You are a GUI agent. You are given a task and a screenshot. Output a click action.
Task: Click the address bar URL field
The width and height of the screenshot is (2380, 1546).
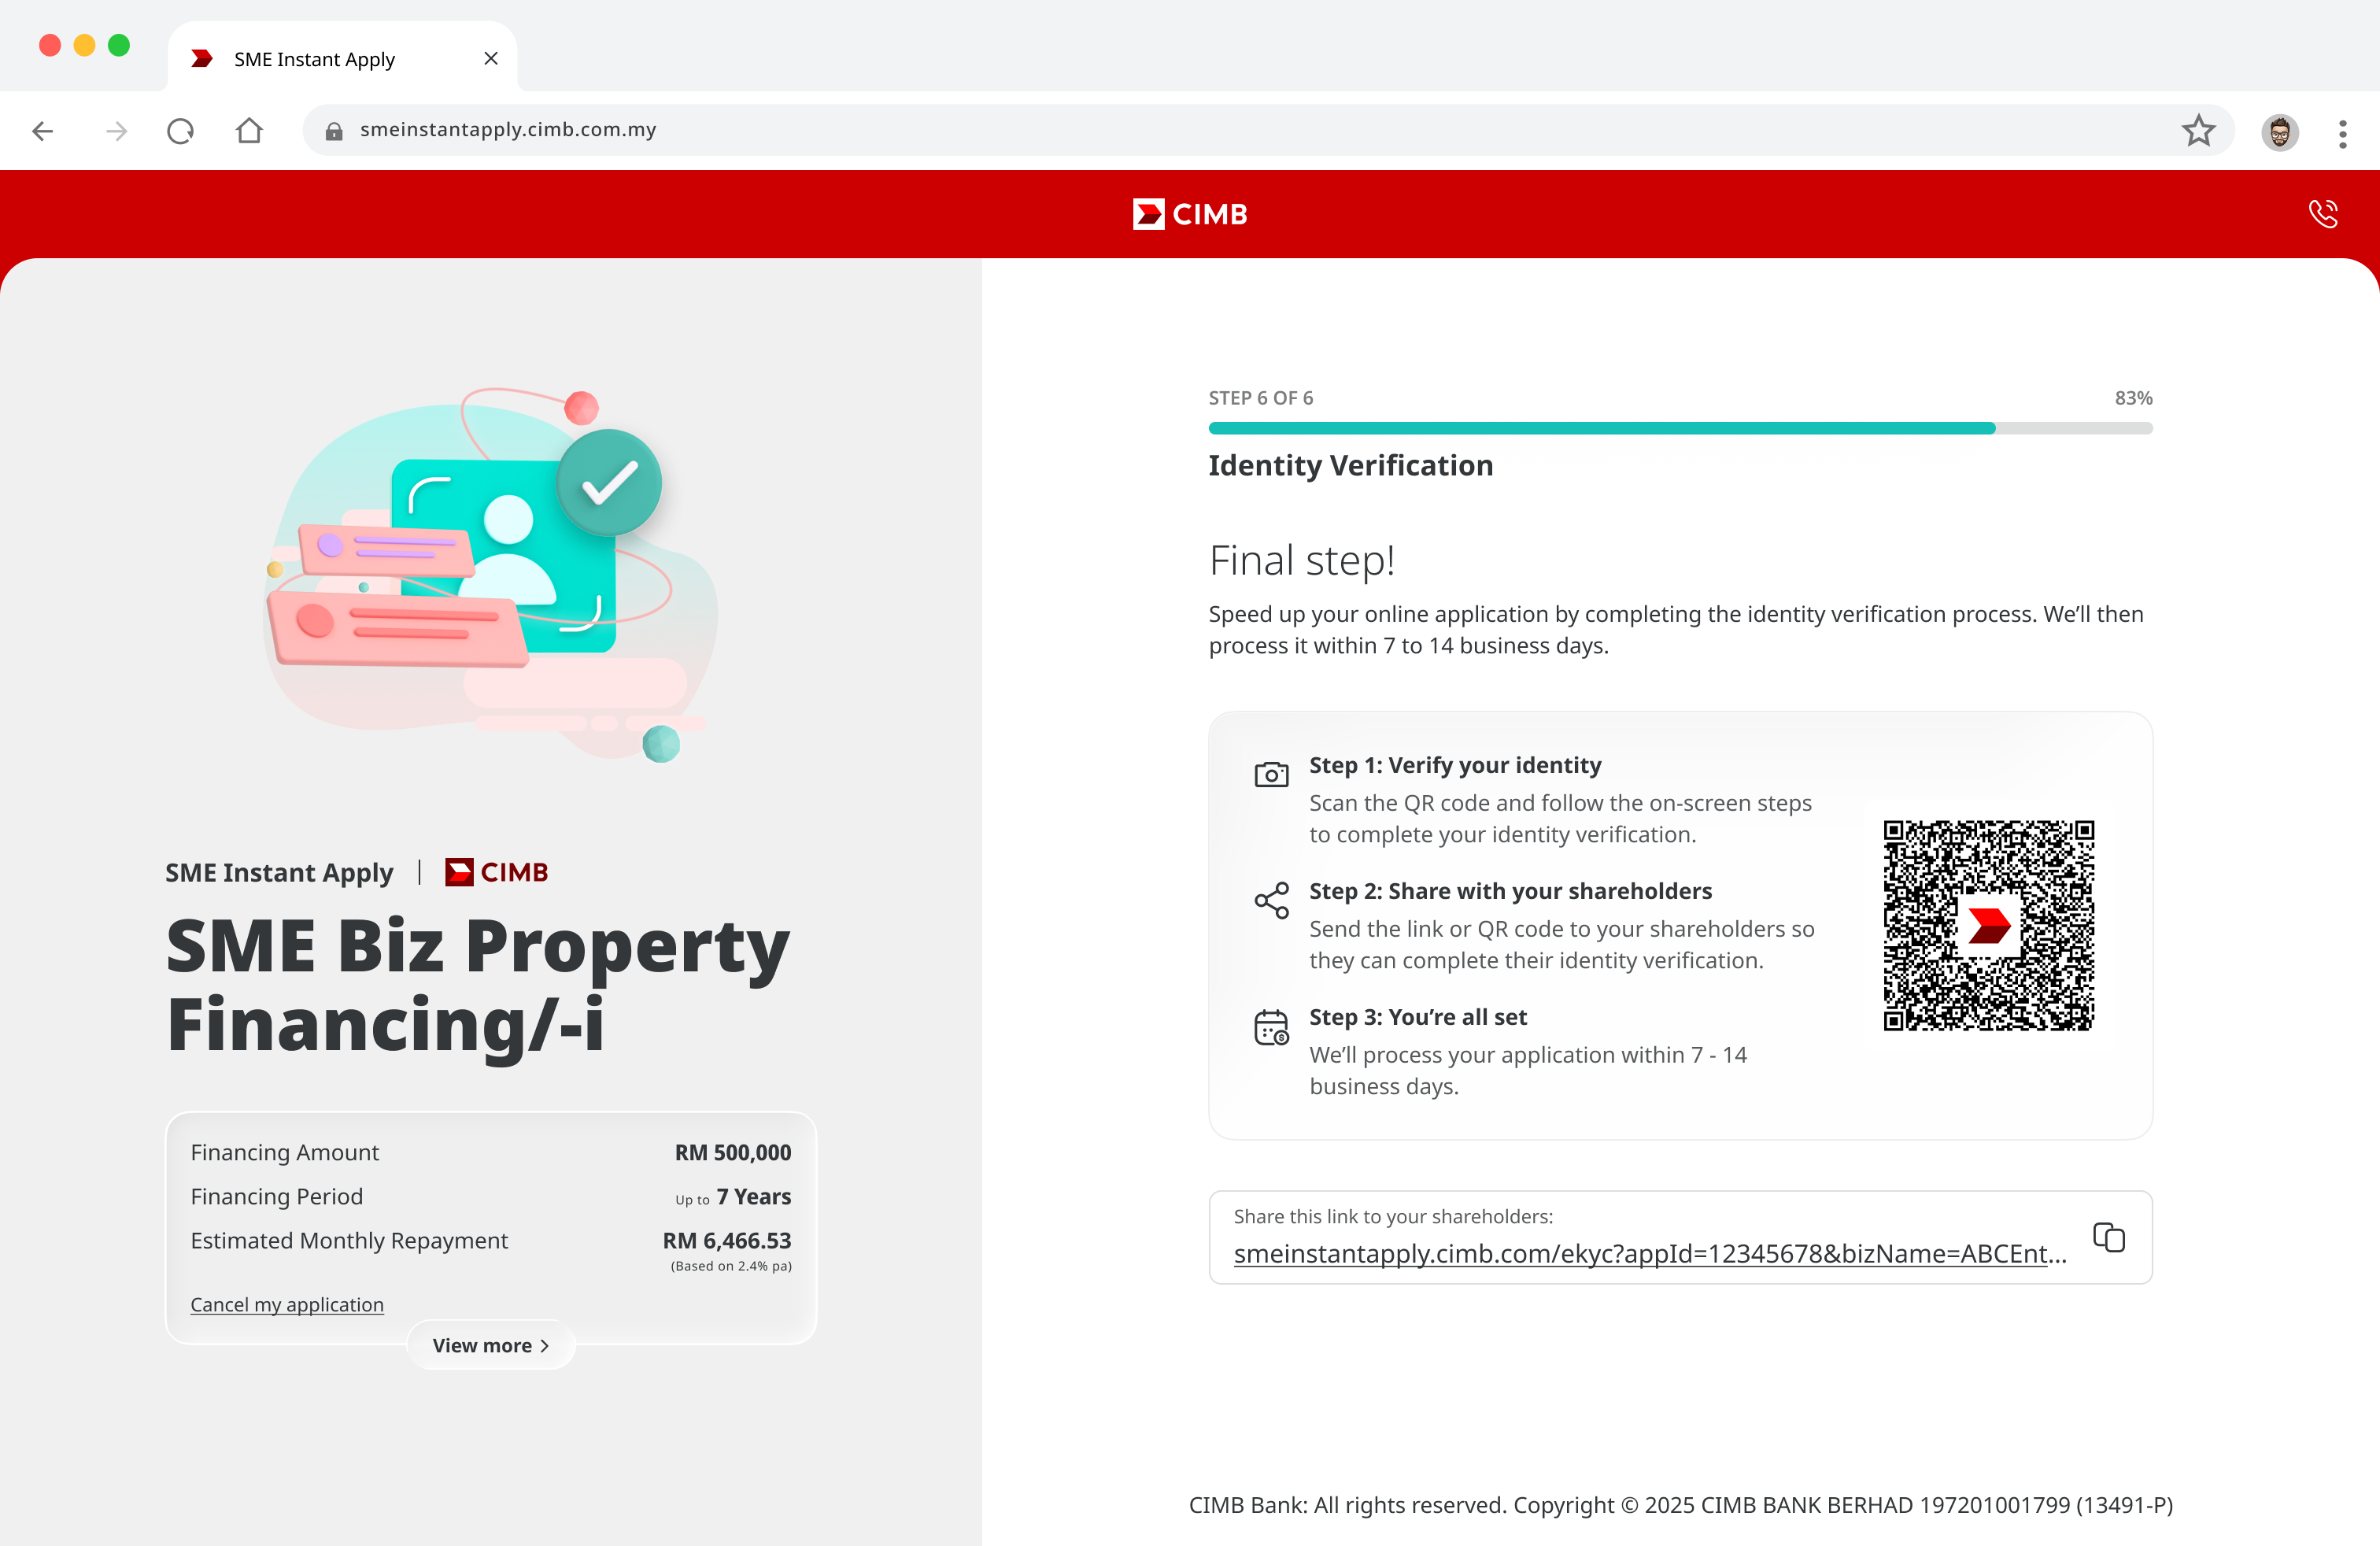pyautogui.click(x=1268, y=130)
